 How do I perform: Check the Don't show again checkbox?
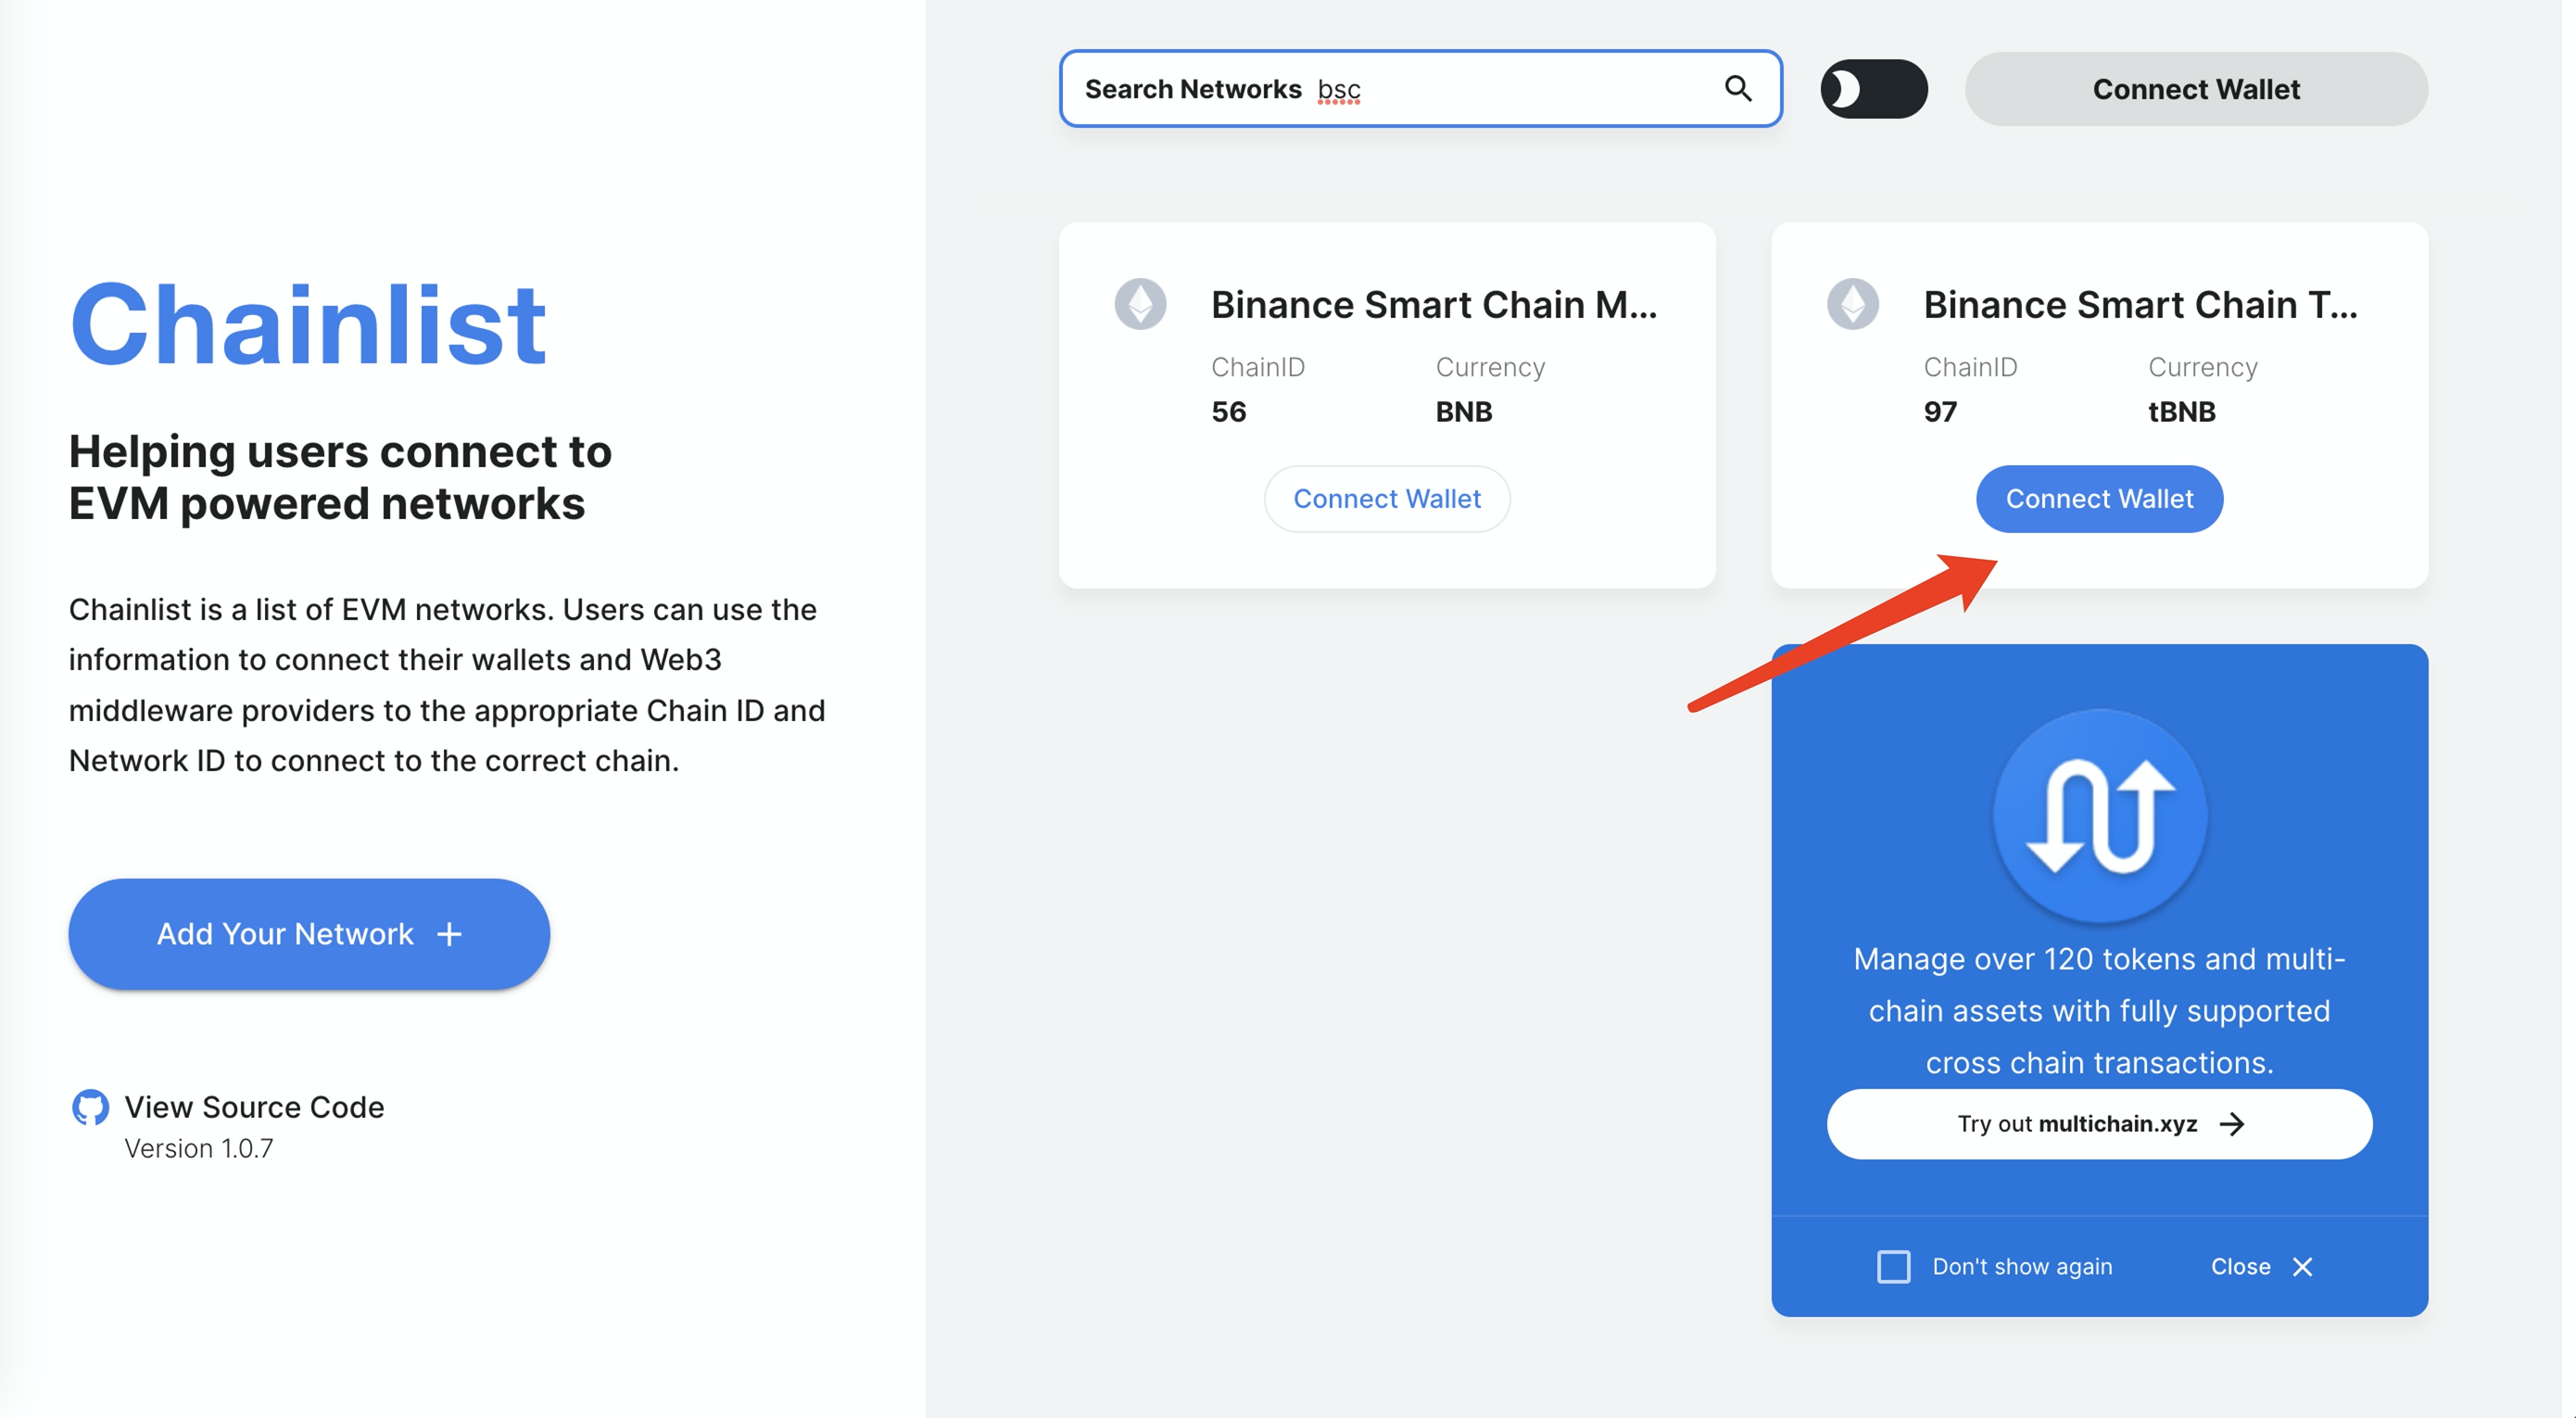coord(1893,1267)
